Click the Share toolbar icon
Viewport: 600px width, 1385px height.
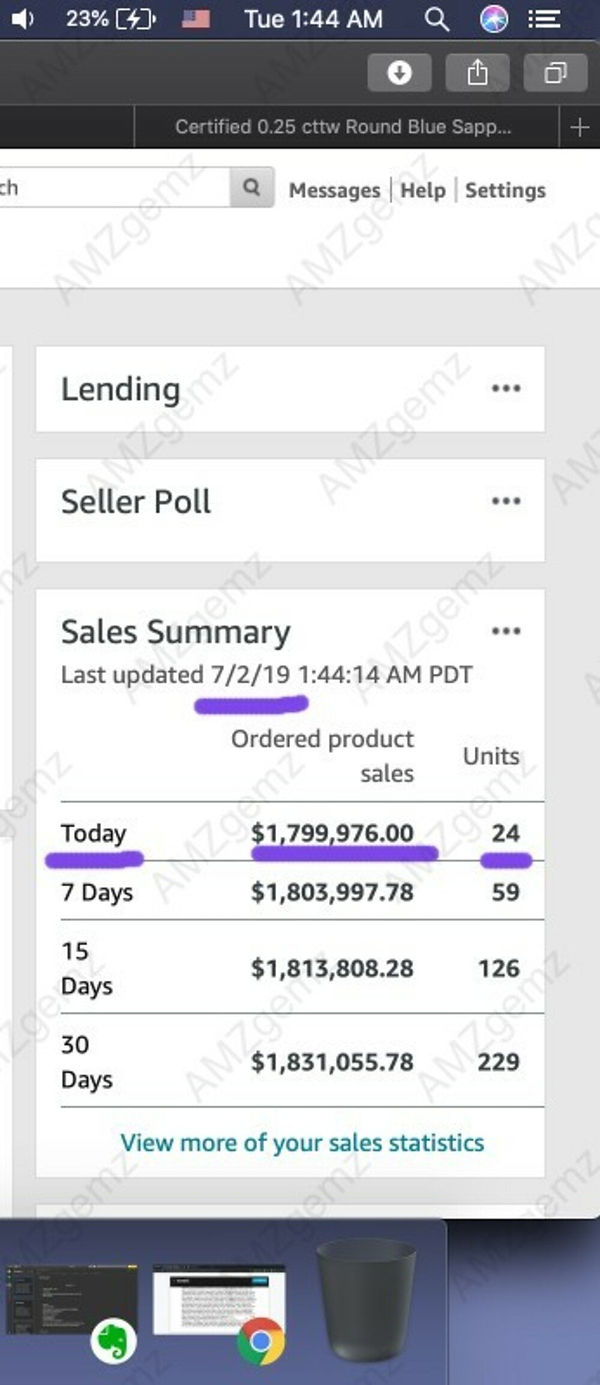click(478, 73)
